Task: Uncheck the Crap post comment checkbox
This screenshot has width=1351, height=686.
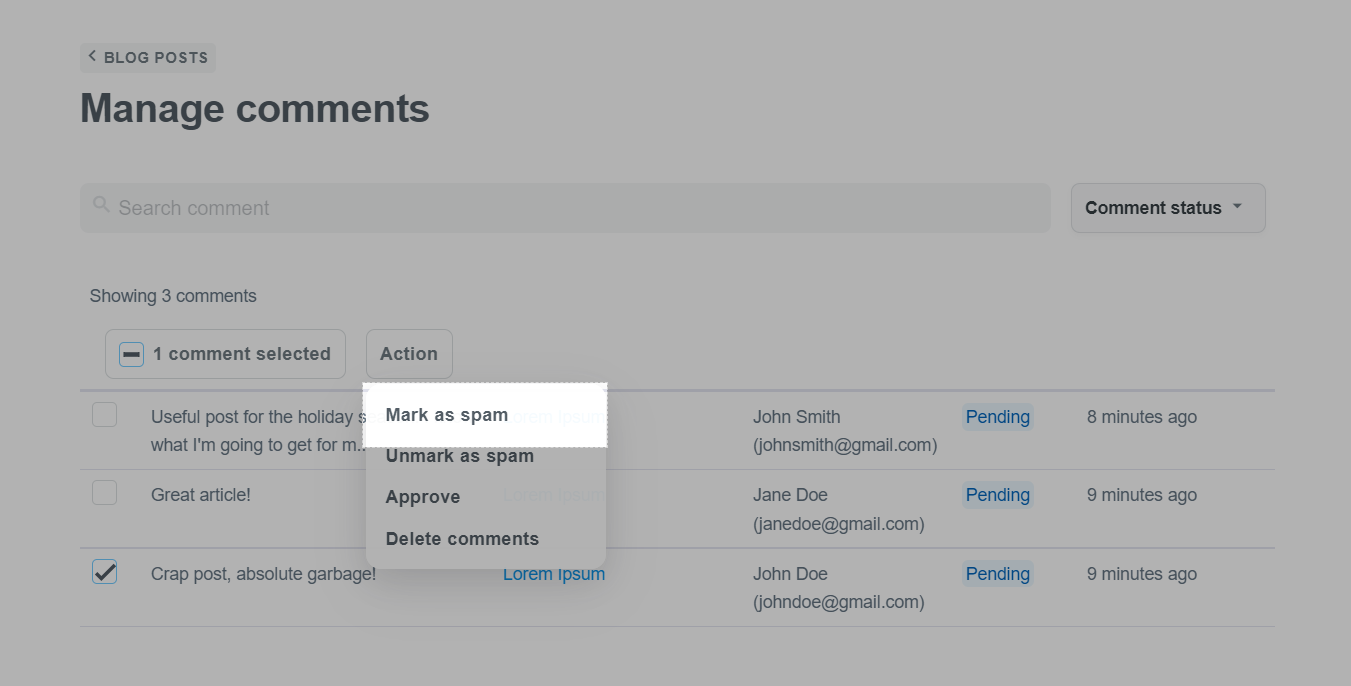Action: click(104, 572)
